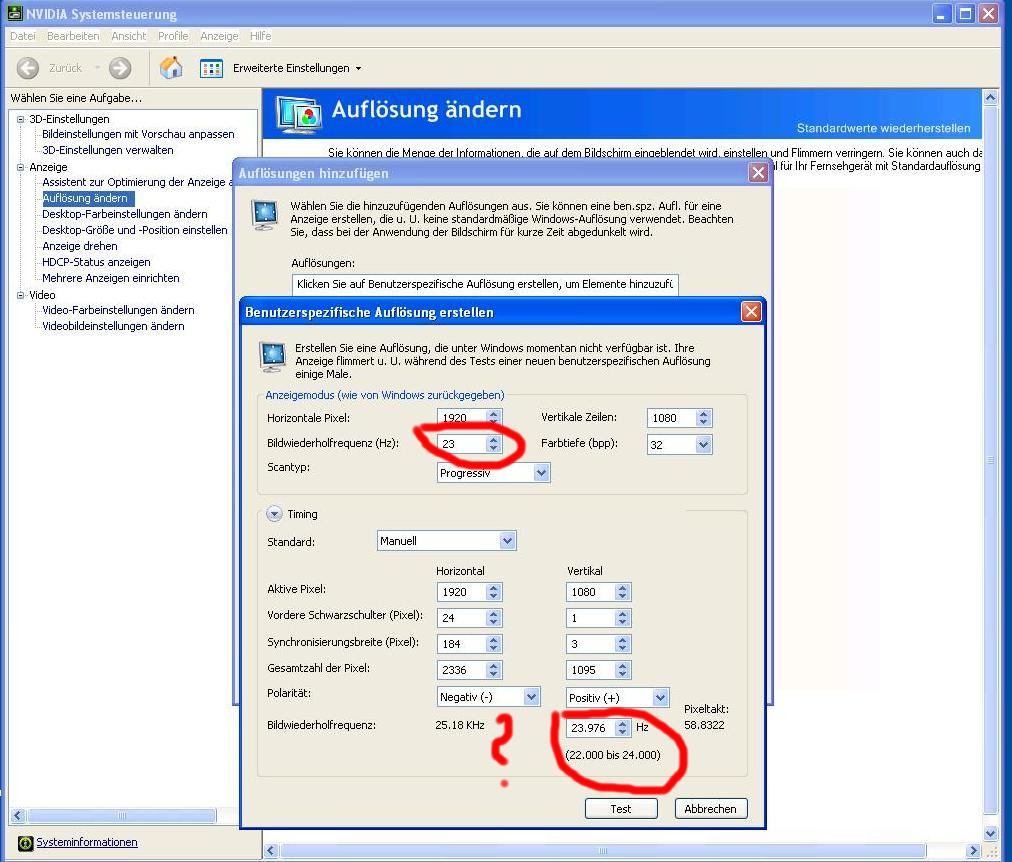Open the Hilfe menu
This screenshot has height=862, width=1012.
click(x=260, y=36)
